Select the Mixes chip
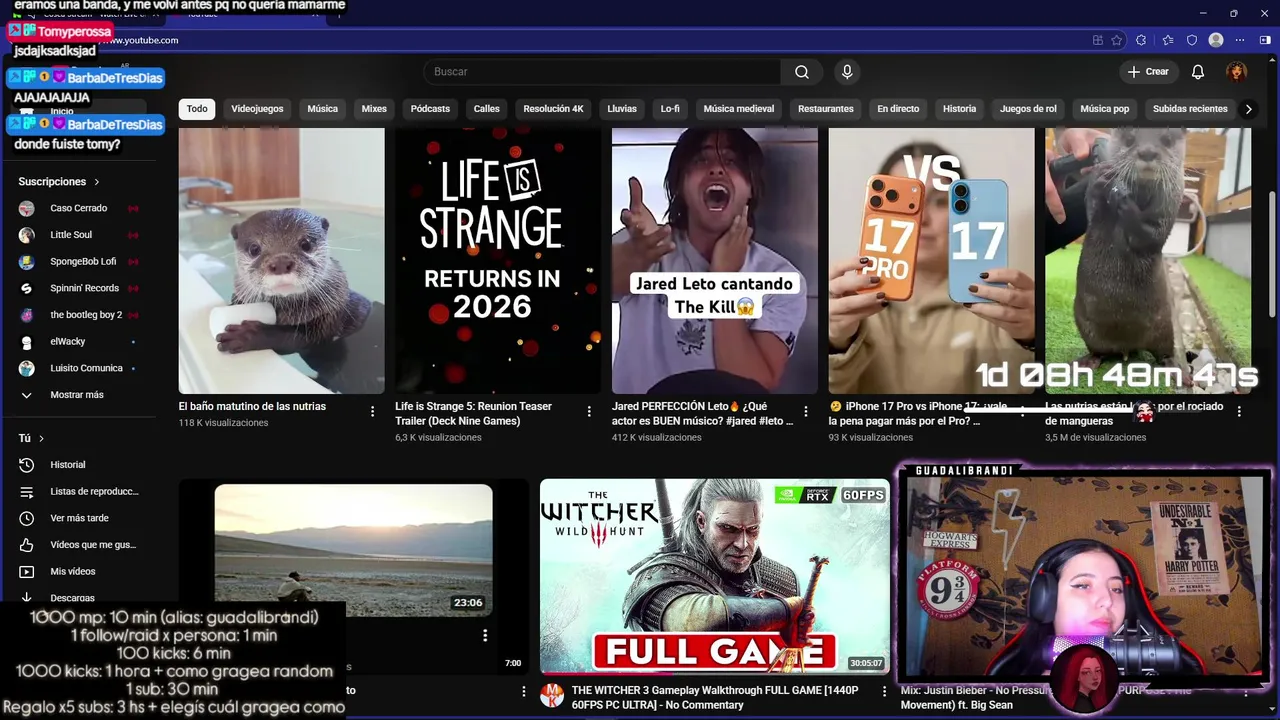This screenshot has width=1280, height=720. (x=374, y=109)
